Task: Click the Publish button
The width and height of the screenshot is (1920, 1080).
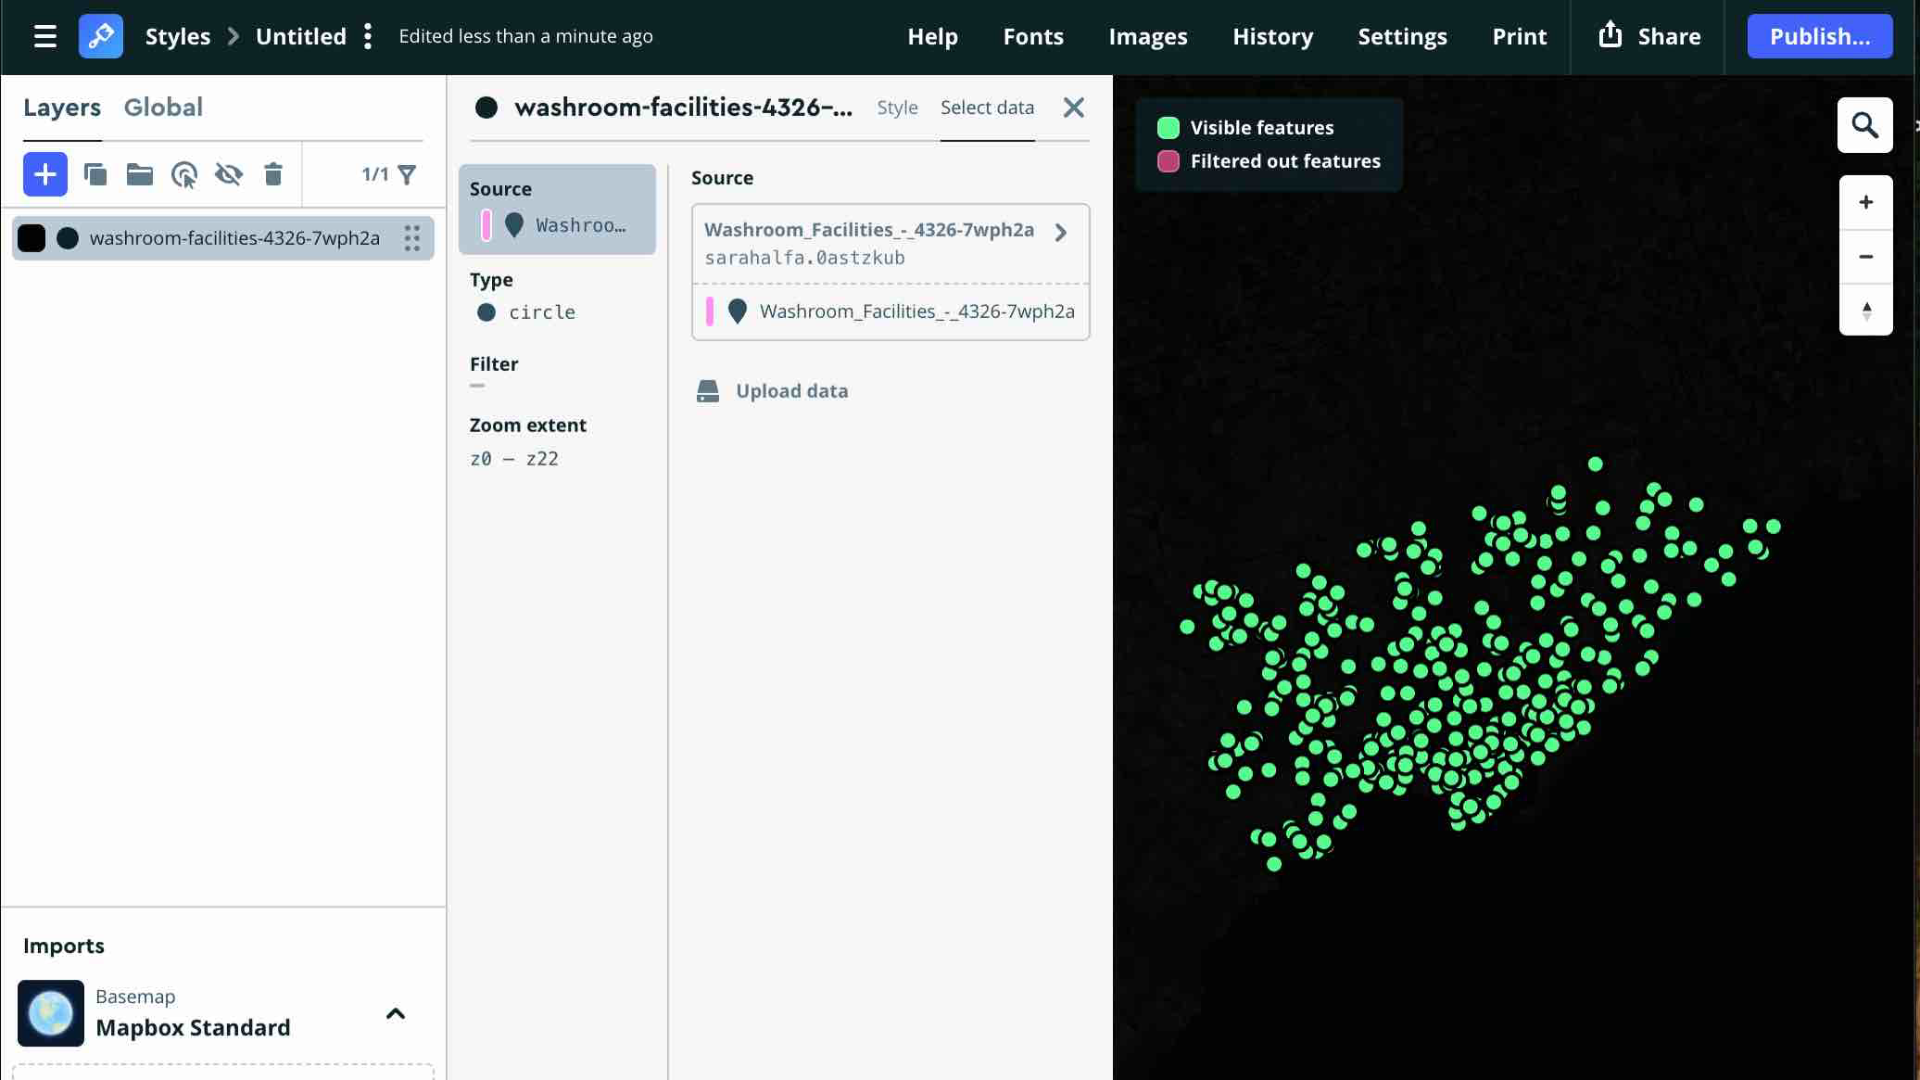Action: click(1819, 36)
